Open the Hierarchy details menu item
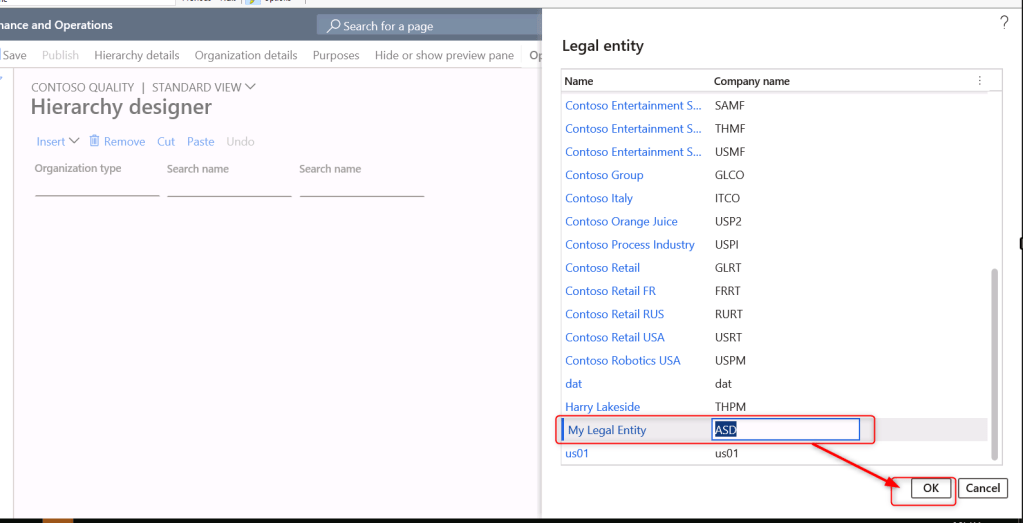Viewport: 1023px width, 523px height. pos(137,55)
